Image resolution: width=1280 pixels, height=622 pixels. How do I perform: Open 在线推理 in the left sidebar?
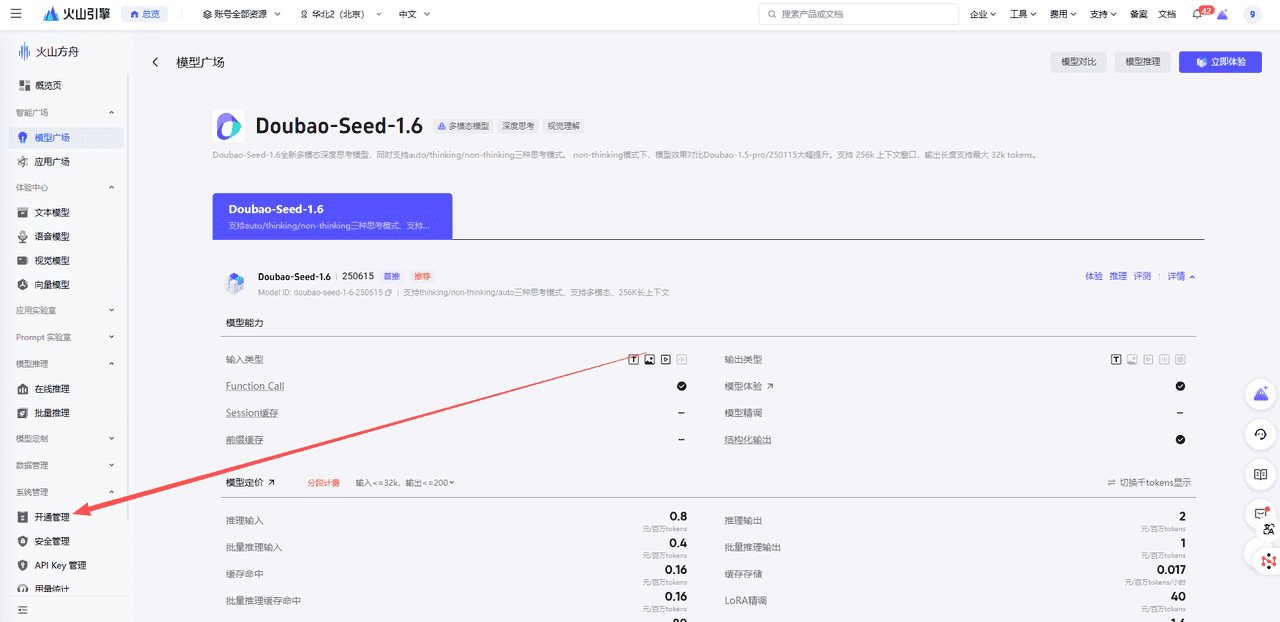click(52, 388)
